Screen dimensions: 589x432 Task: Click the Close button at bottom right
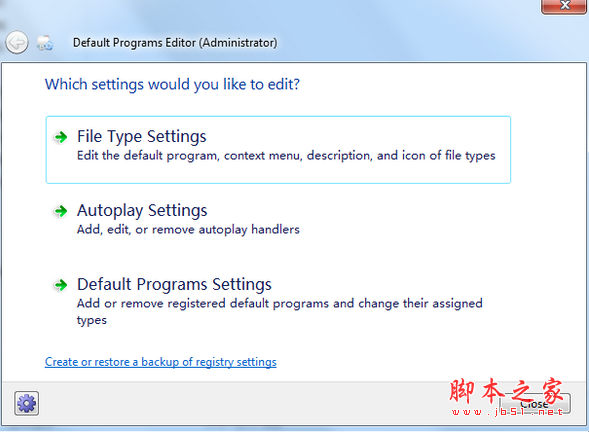(535, 404)
